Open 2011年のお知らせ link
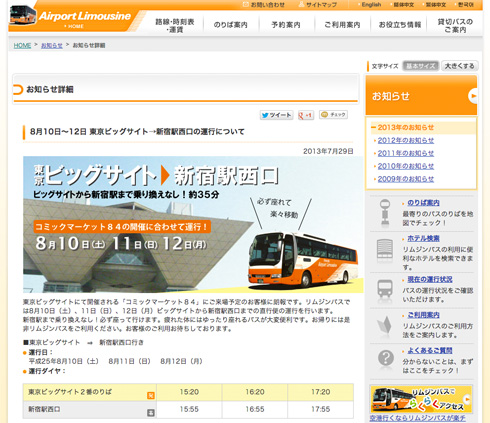 pos(405,153)
